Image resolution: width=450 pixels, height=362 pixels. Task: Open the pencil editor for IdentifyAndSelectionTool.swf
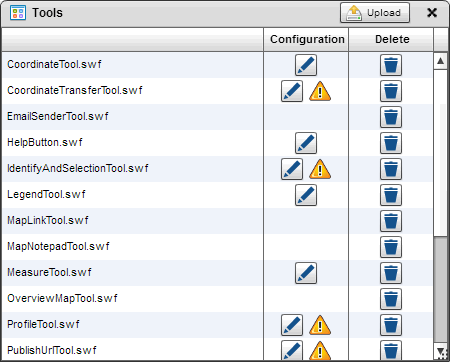point(292,169)
